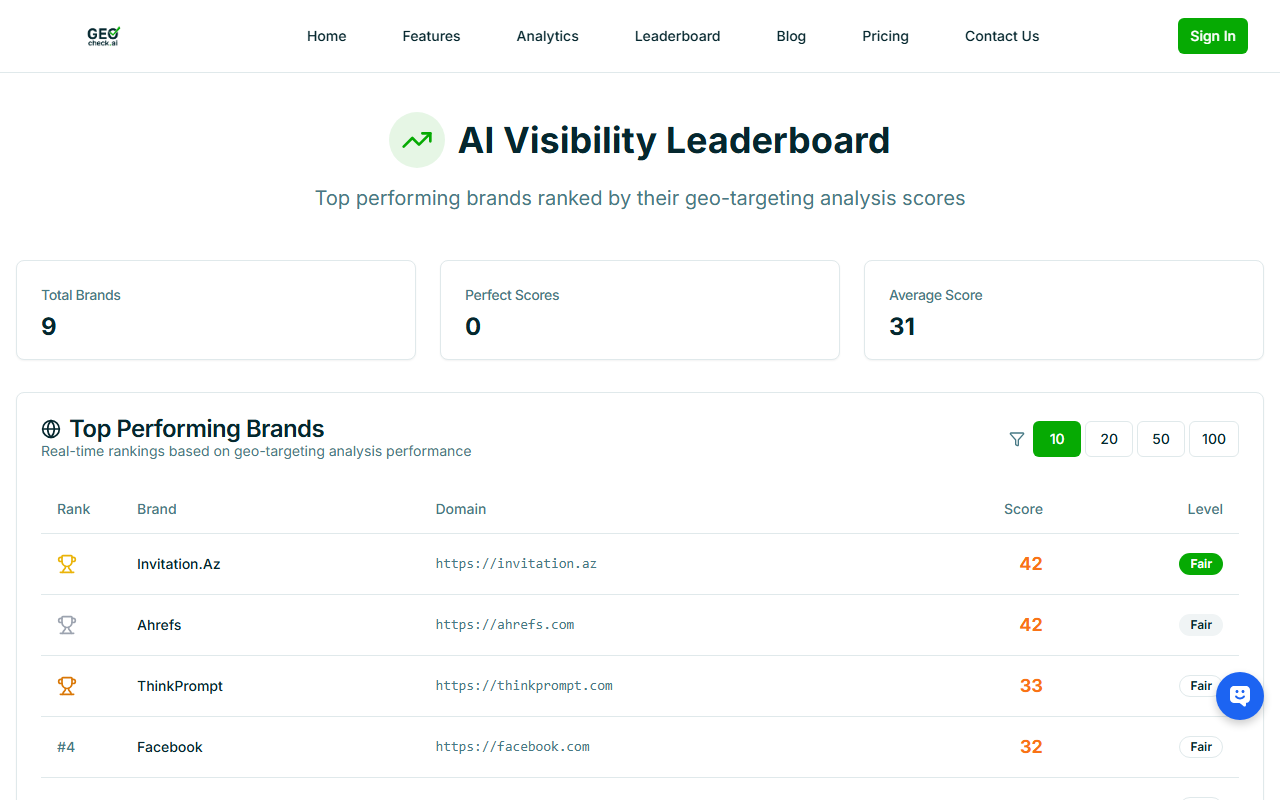
Task: Open the blue chat widget
Action: [1240, 696]
